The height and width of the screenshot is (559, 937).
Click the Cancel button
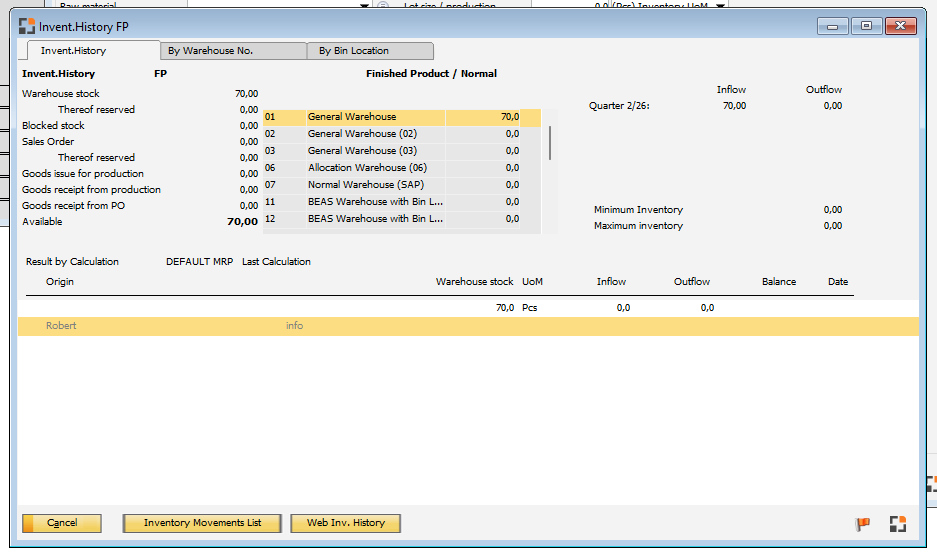click(62, 523)
